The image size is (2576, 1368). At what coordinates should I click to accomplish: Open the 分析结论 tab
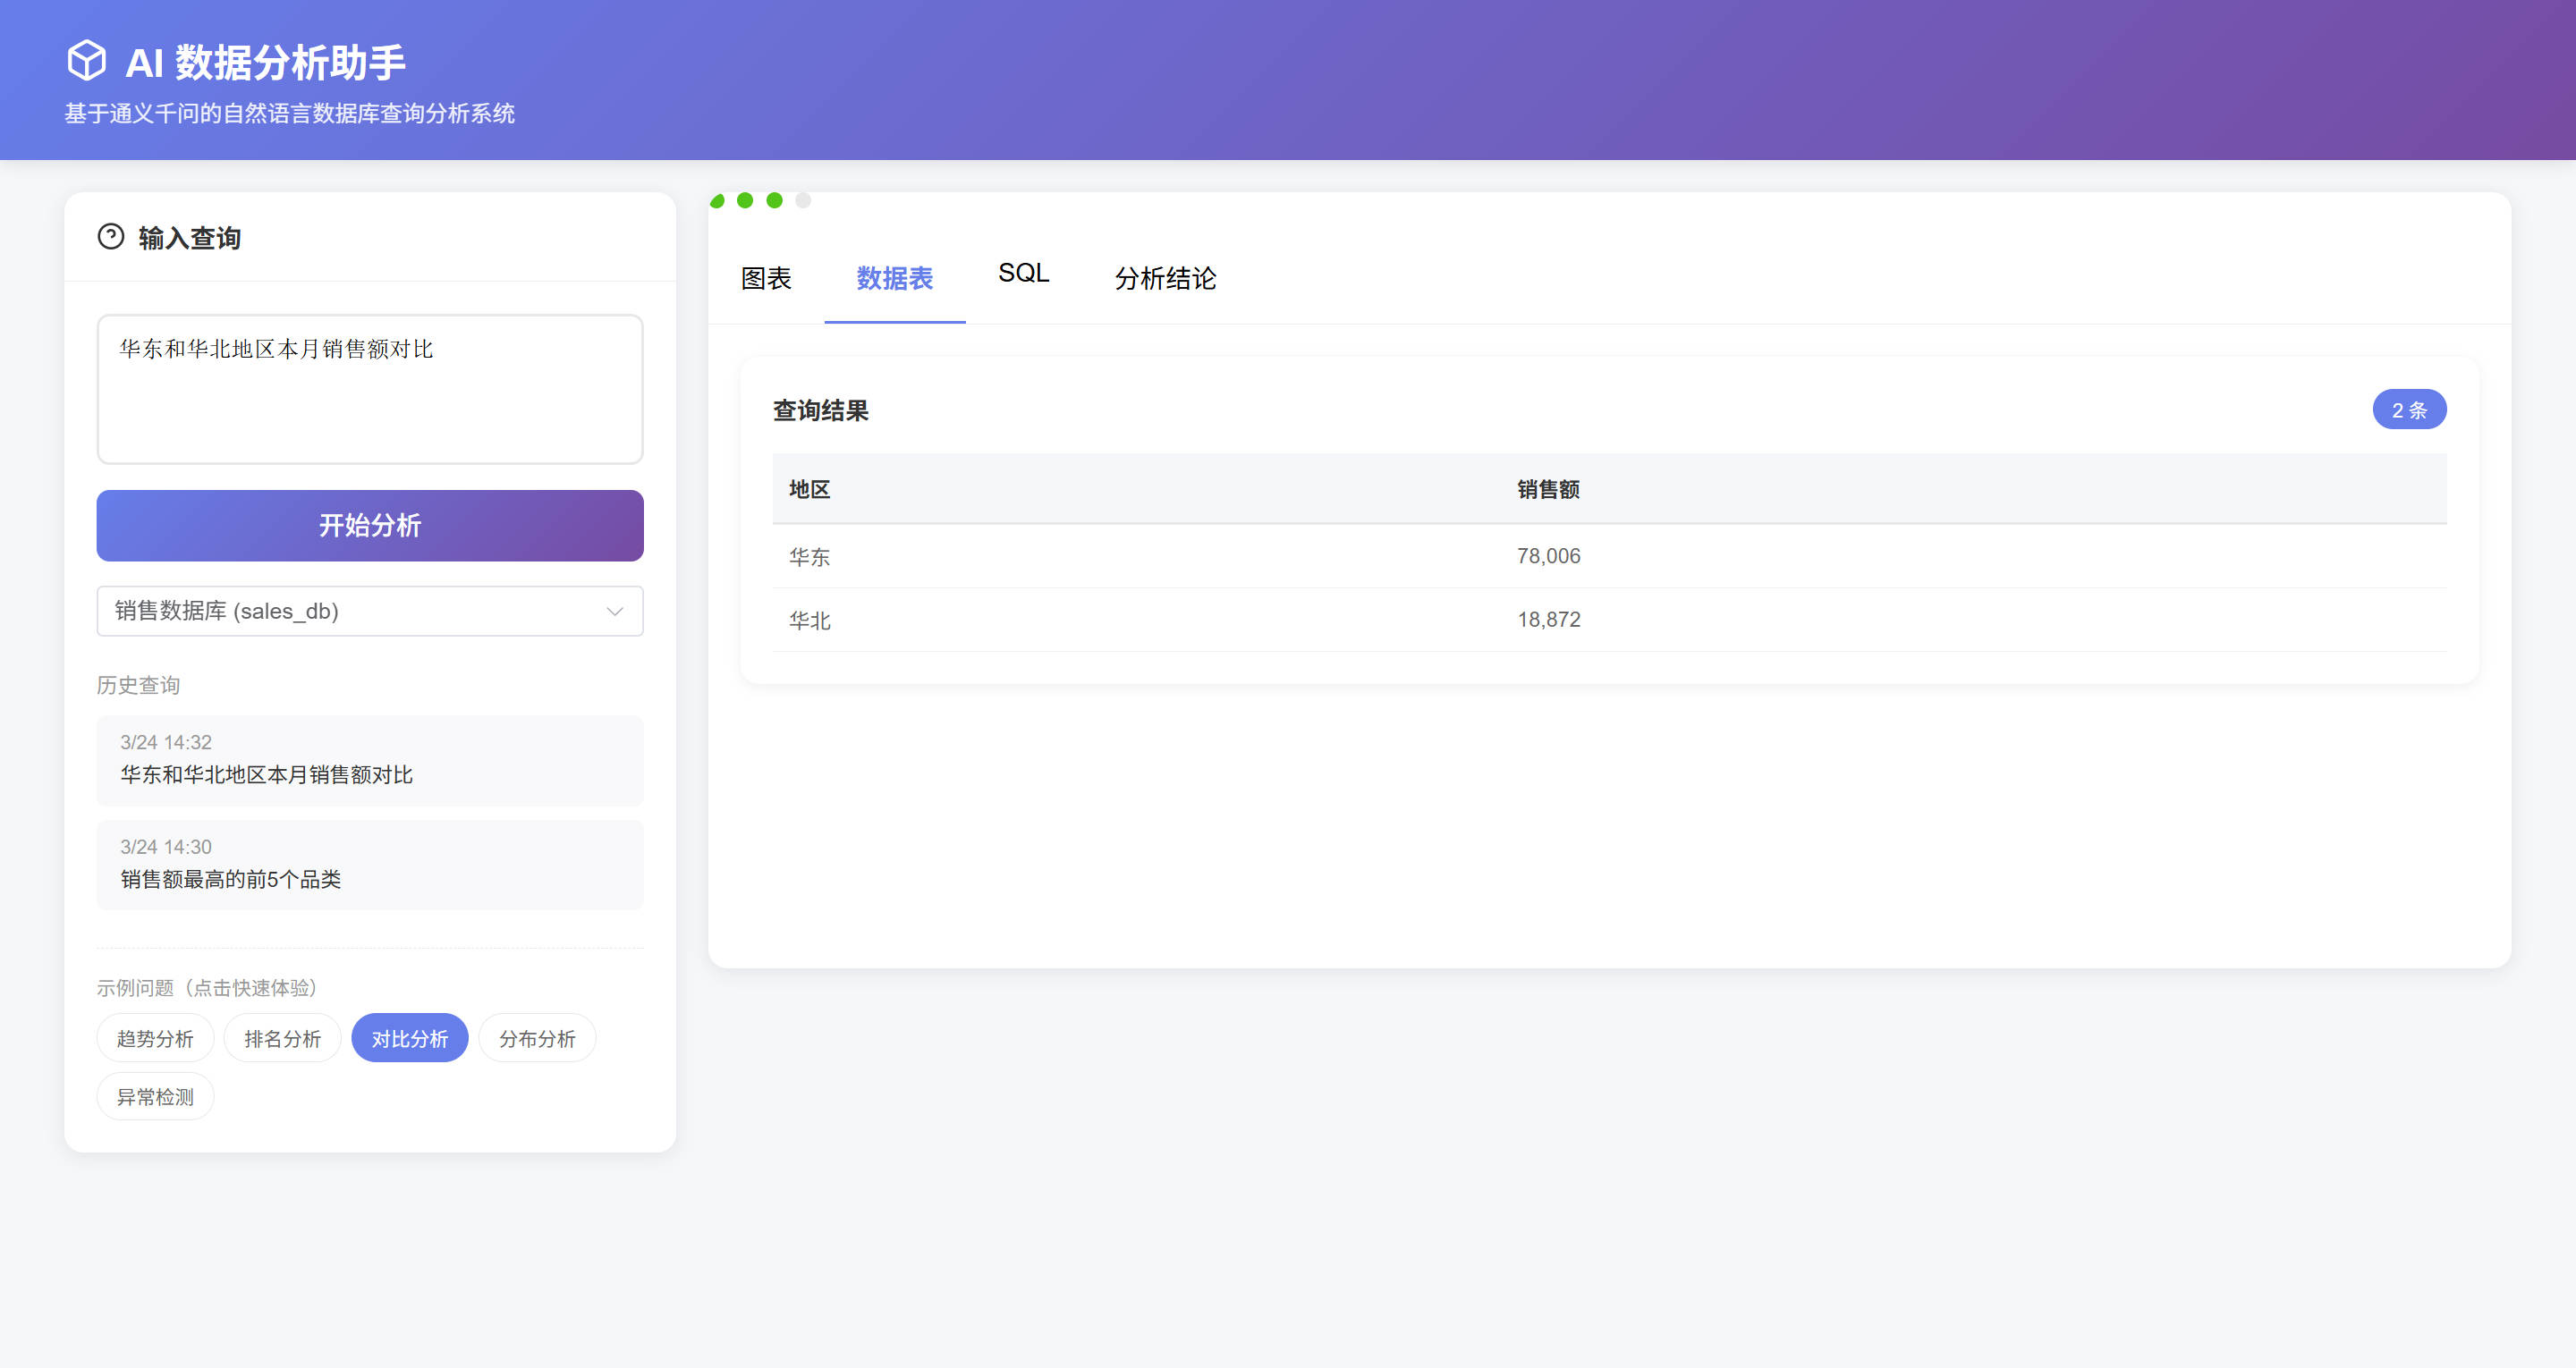click(x=1165, y=278)
